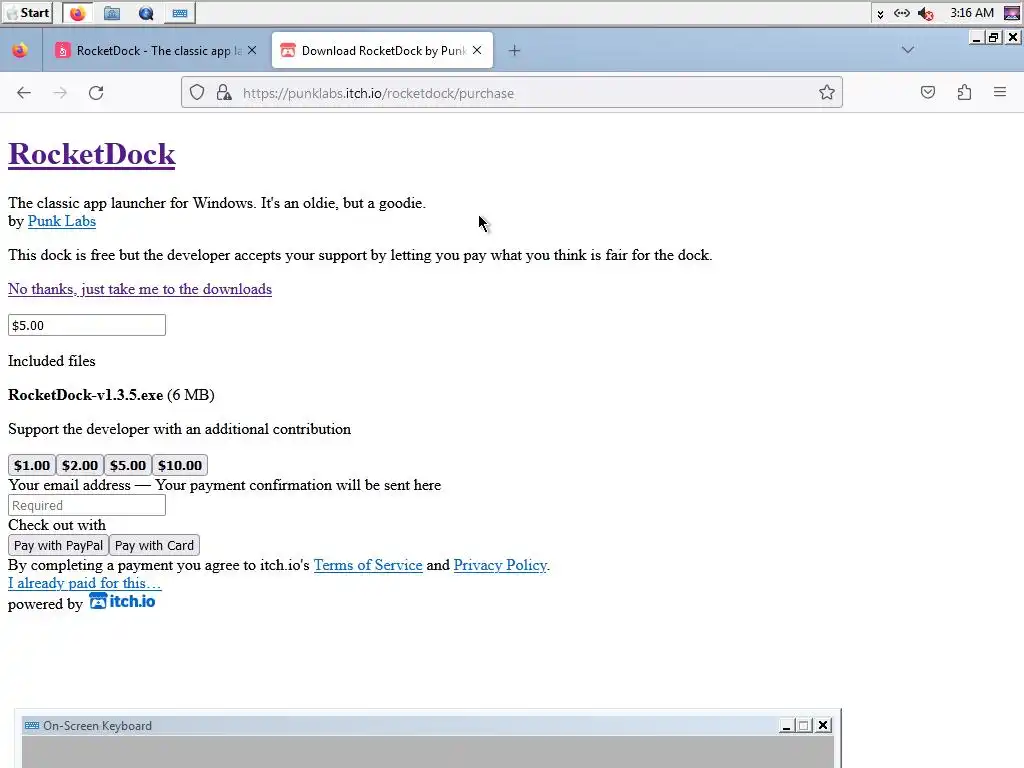The image size is (1024, 768).
Task: Minimize the On-Screen Keyboard window
Action: 787,726
